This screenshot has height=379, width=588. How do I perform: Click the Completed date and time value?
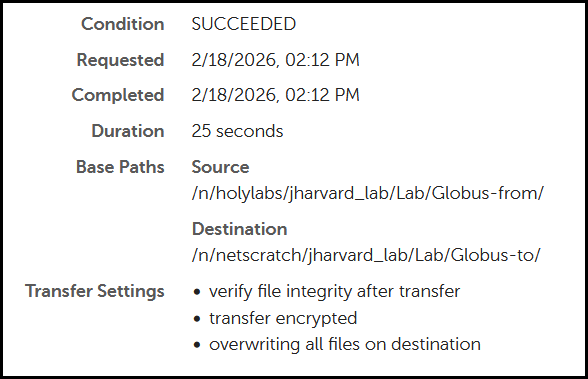coord(276,95)
